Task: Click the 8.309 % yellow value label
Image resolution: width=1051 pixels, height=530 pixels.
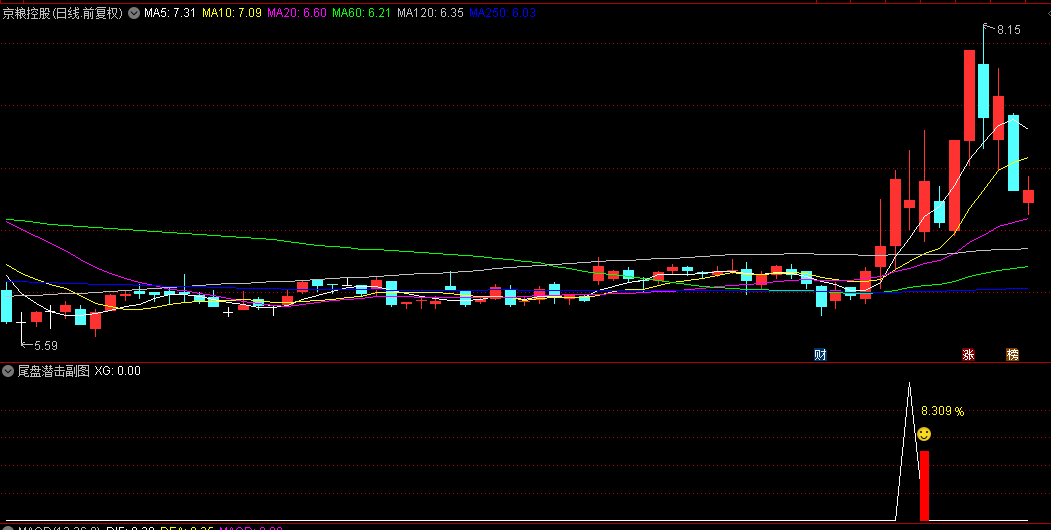Action: pos(942,411)
